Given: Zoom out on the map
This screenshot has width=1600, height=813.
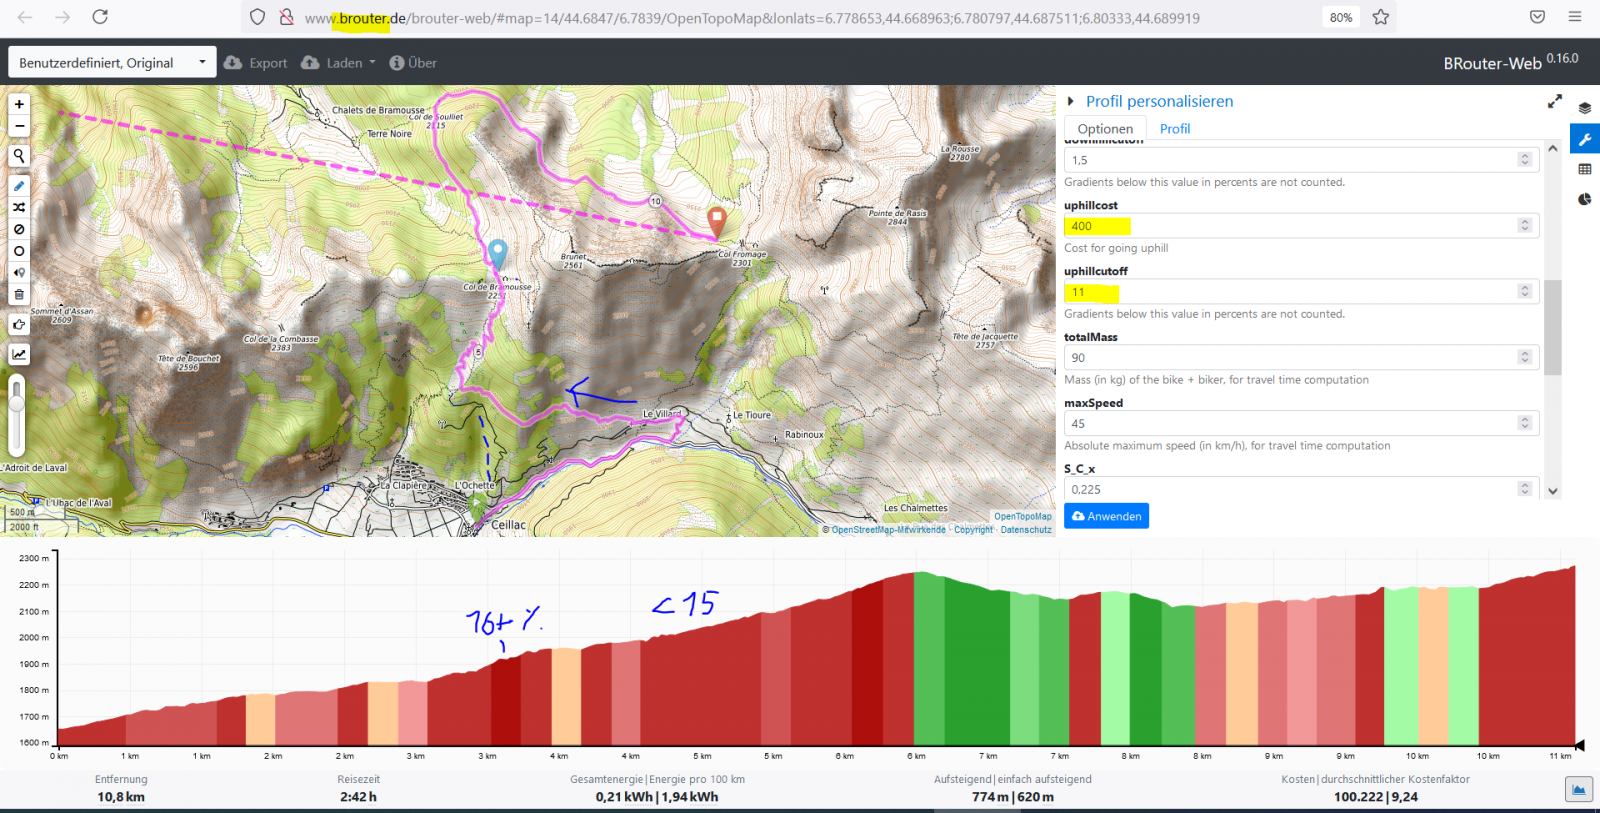Looking at the screenshot, I should pyautogui.click(x=19, y=126).
